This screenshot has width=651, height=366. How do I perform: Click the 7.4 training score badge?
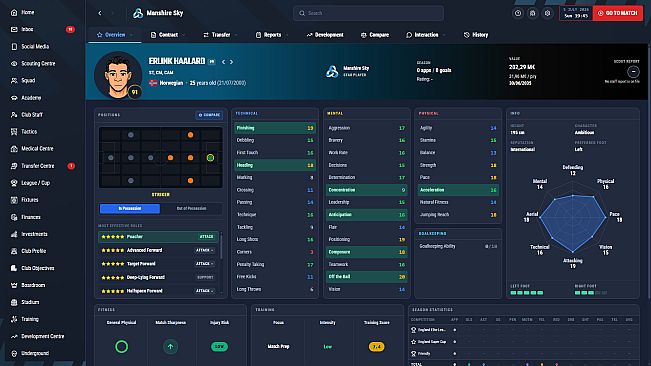[x=377, y=346]
